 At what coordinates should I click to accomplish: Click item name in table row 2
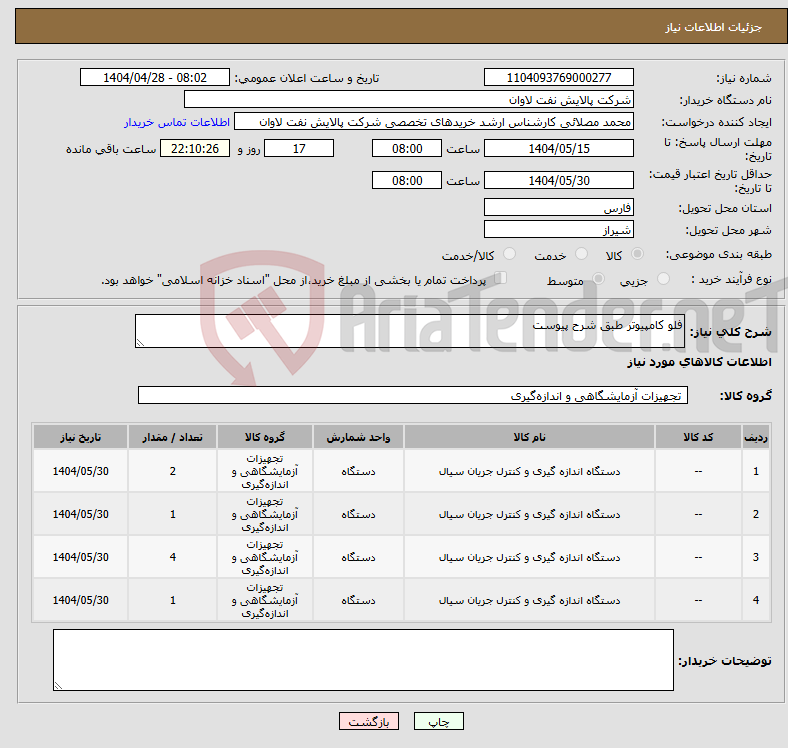coord(529,514)
